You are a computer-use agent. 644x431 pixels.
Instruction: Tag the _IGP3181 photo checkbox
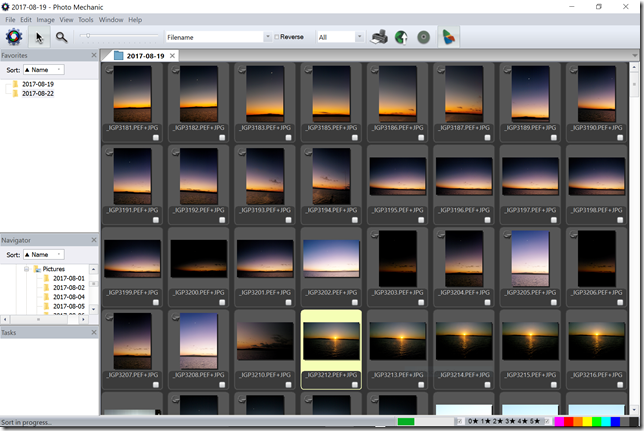coord(156,138)
